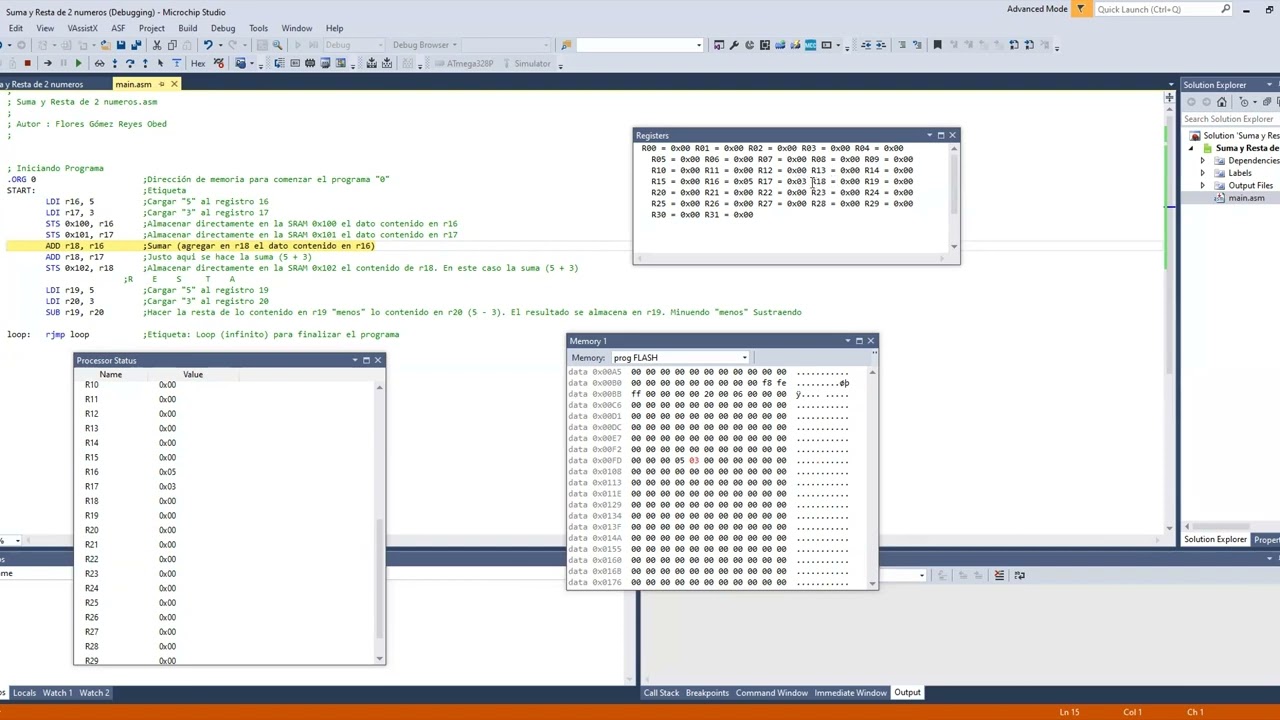1280x720 pixels.
Task: Open the Help menu
Action: point(334,28)
